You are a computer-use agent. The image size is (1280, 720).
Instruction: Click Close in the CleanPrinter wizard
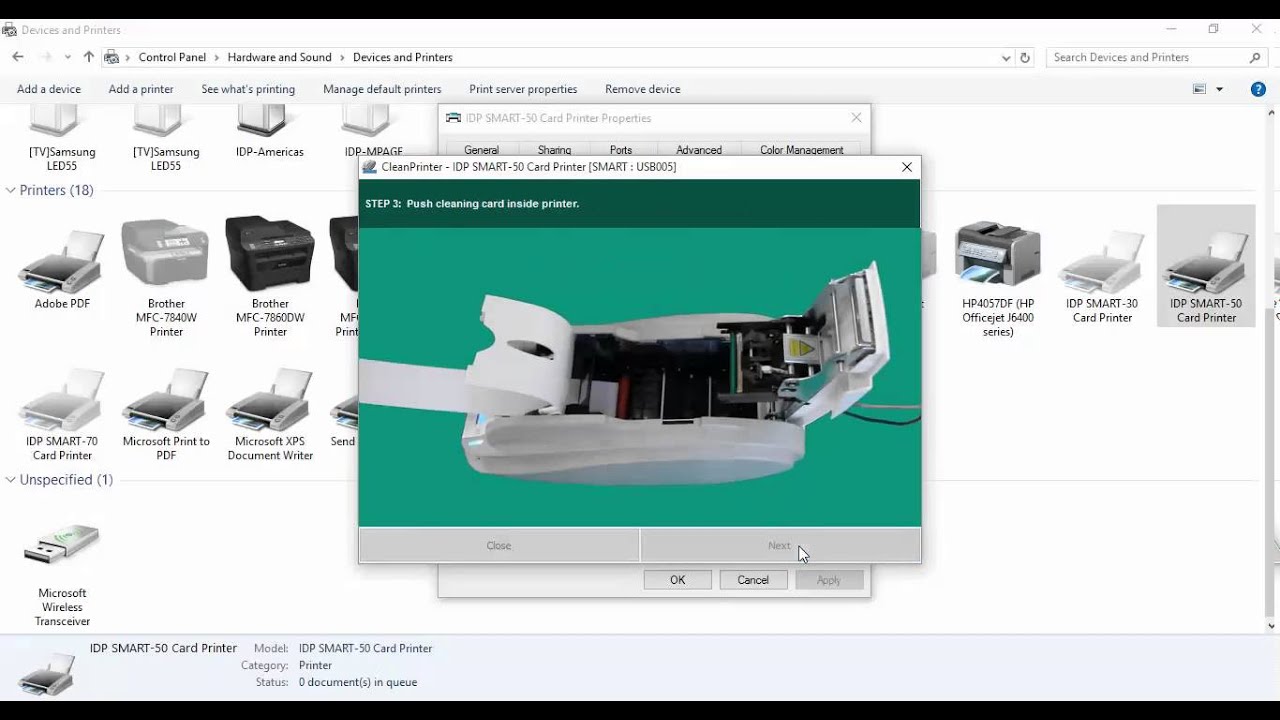coord(499,546)
